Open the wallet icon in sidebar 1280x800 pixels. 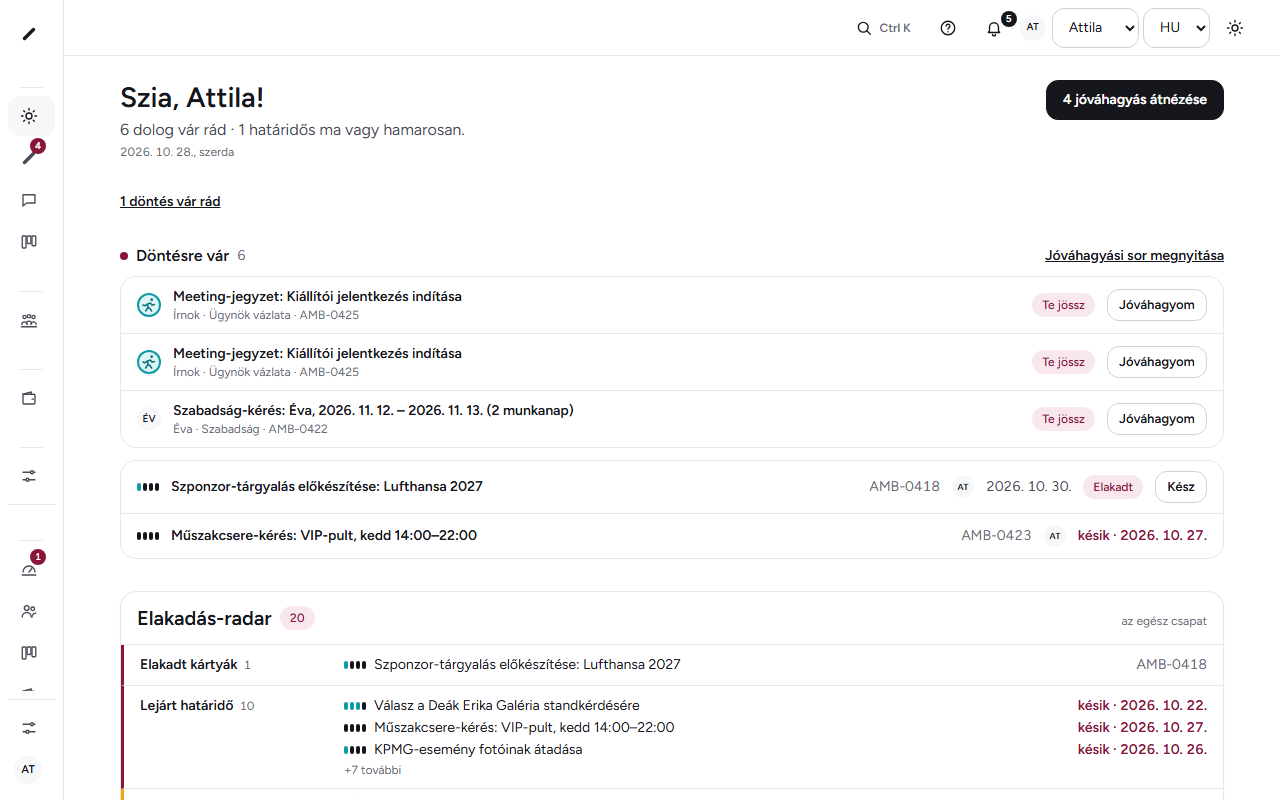click(30, 398)
